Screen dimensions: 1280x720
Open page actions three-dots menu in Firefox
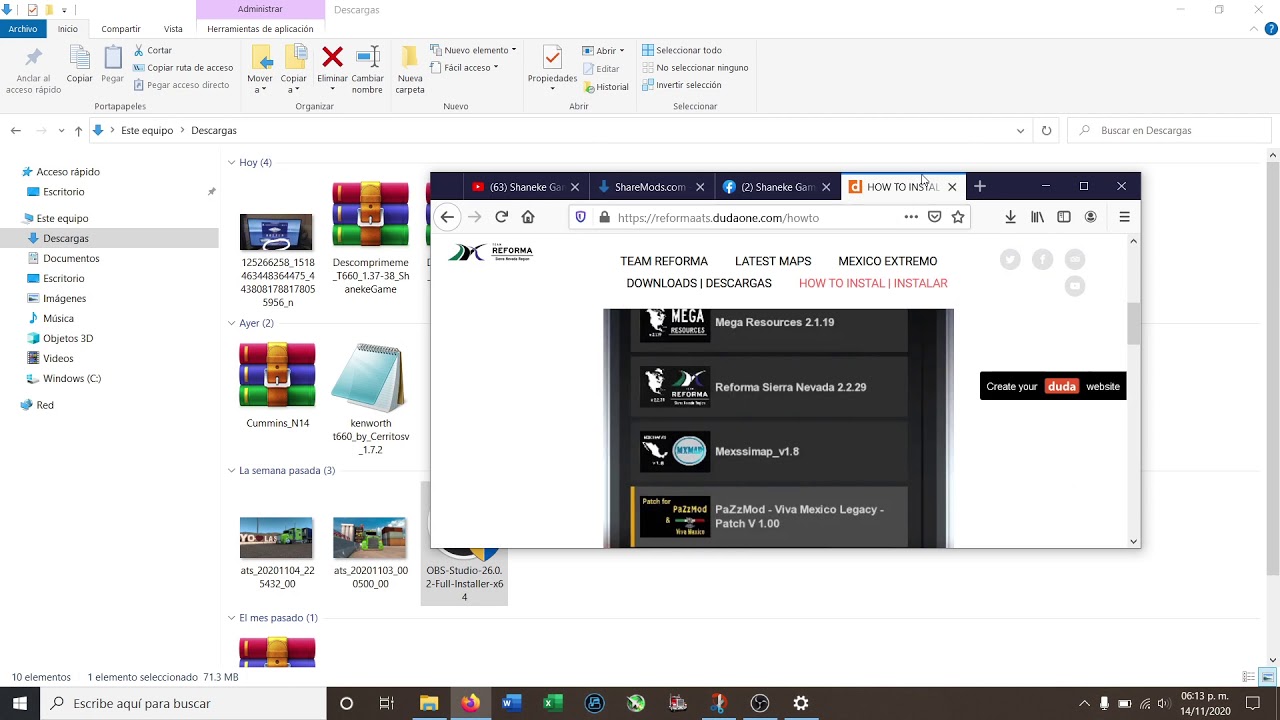910,217
